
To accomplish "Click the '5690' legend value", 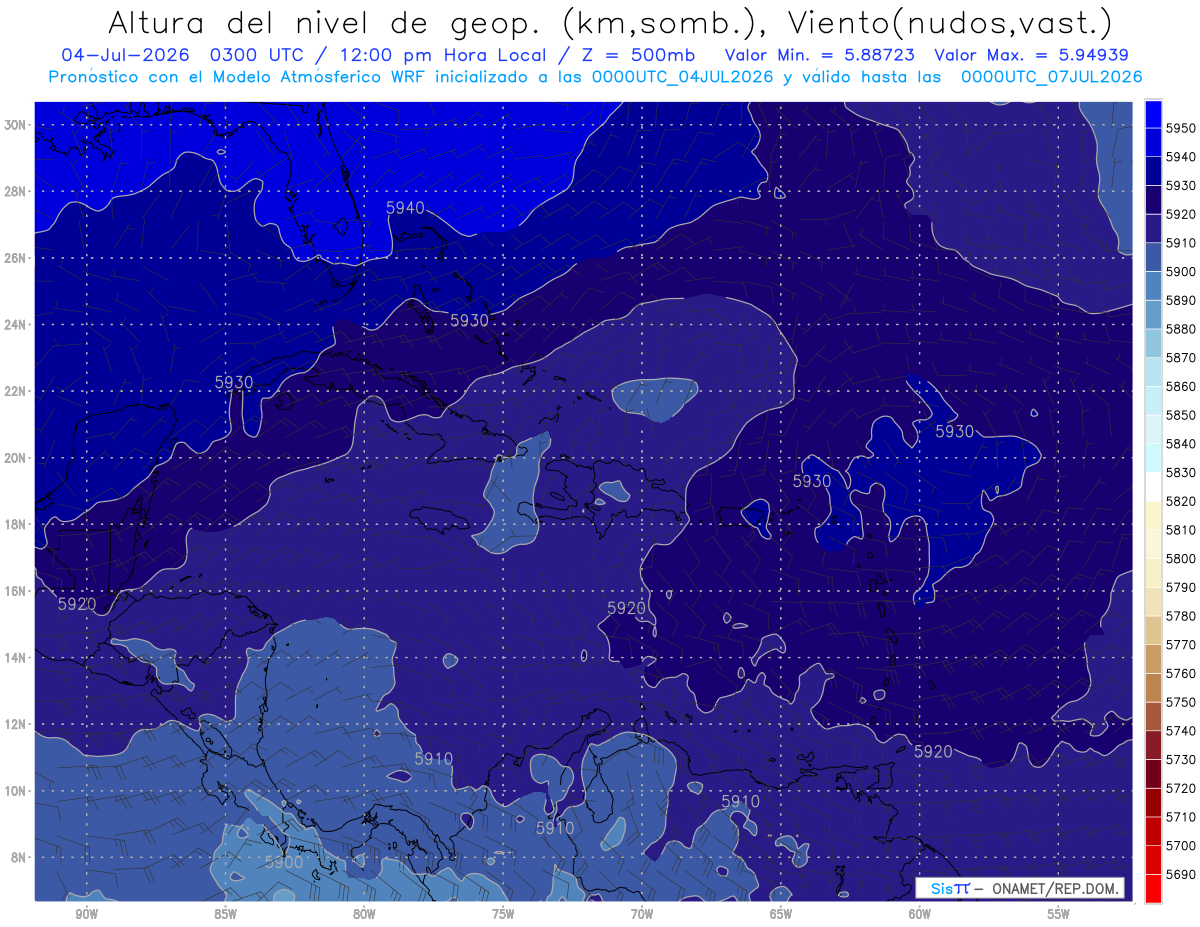I will (1180, 874).
